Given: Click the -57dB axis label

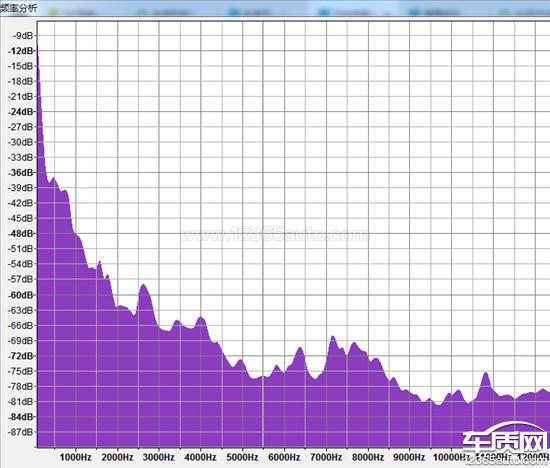Looking at the screenshot, I should tap(21, 279).
